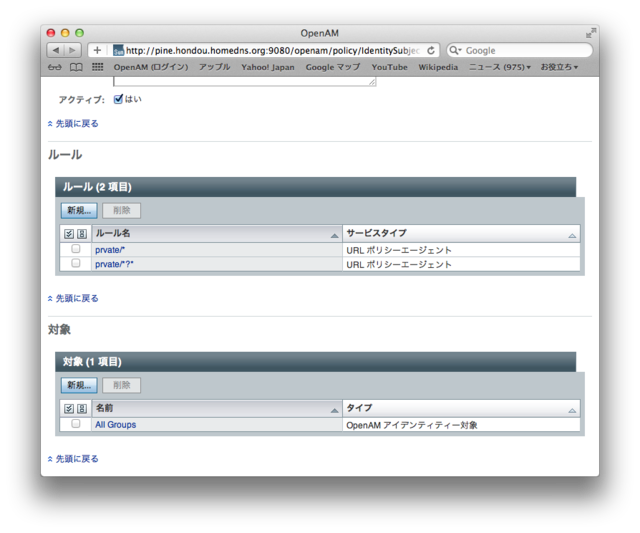Uncheck the アクティブ はい checkbox
The width and height of the screenshot is (640, 533).
(118, 99)
